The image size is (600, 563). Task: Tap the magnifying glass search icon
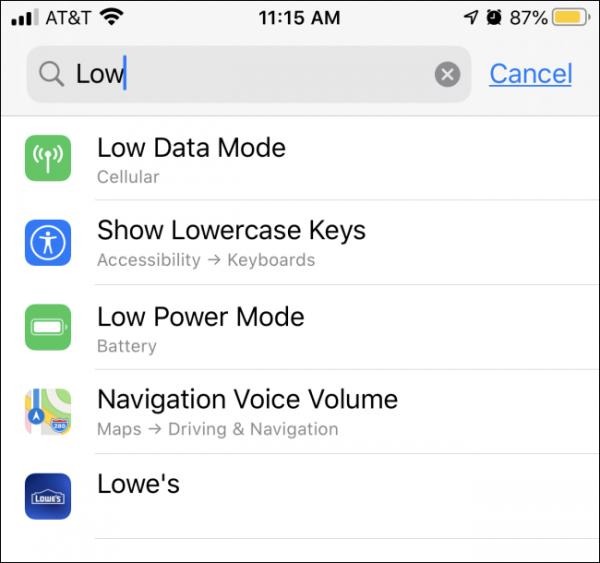(x=51, y=74)
